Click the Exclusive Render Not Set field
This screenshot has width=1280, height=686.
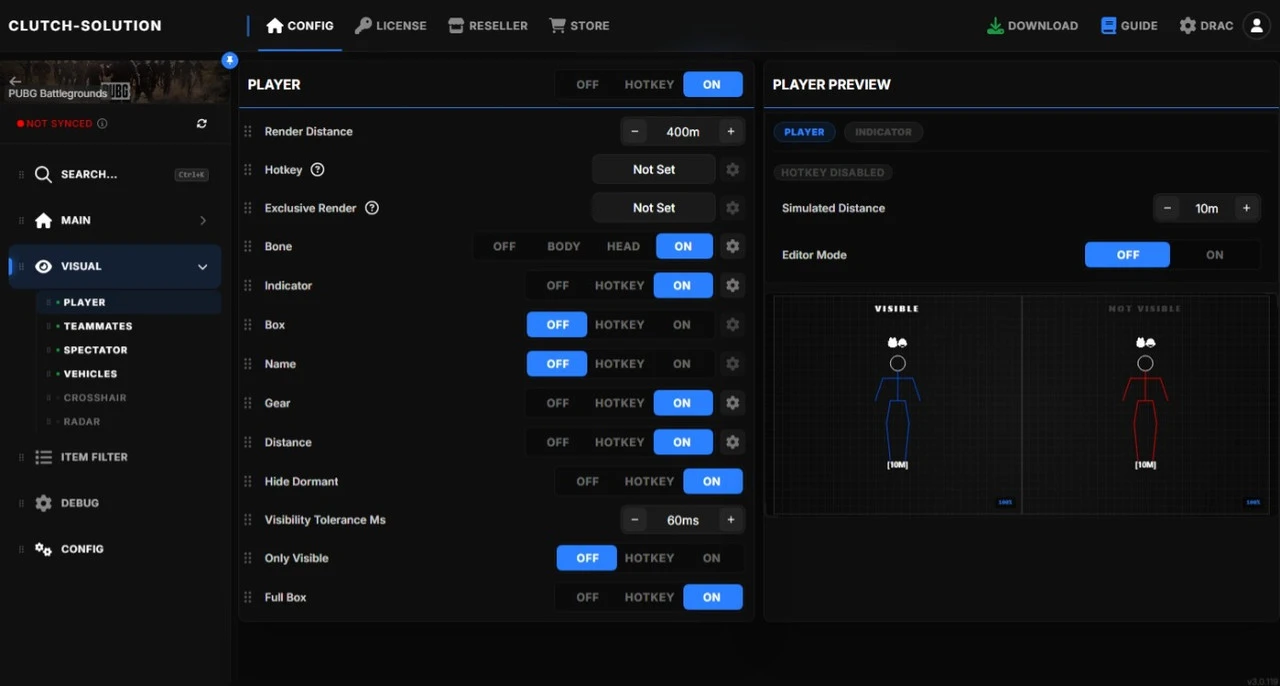(654, 208)
